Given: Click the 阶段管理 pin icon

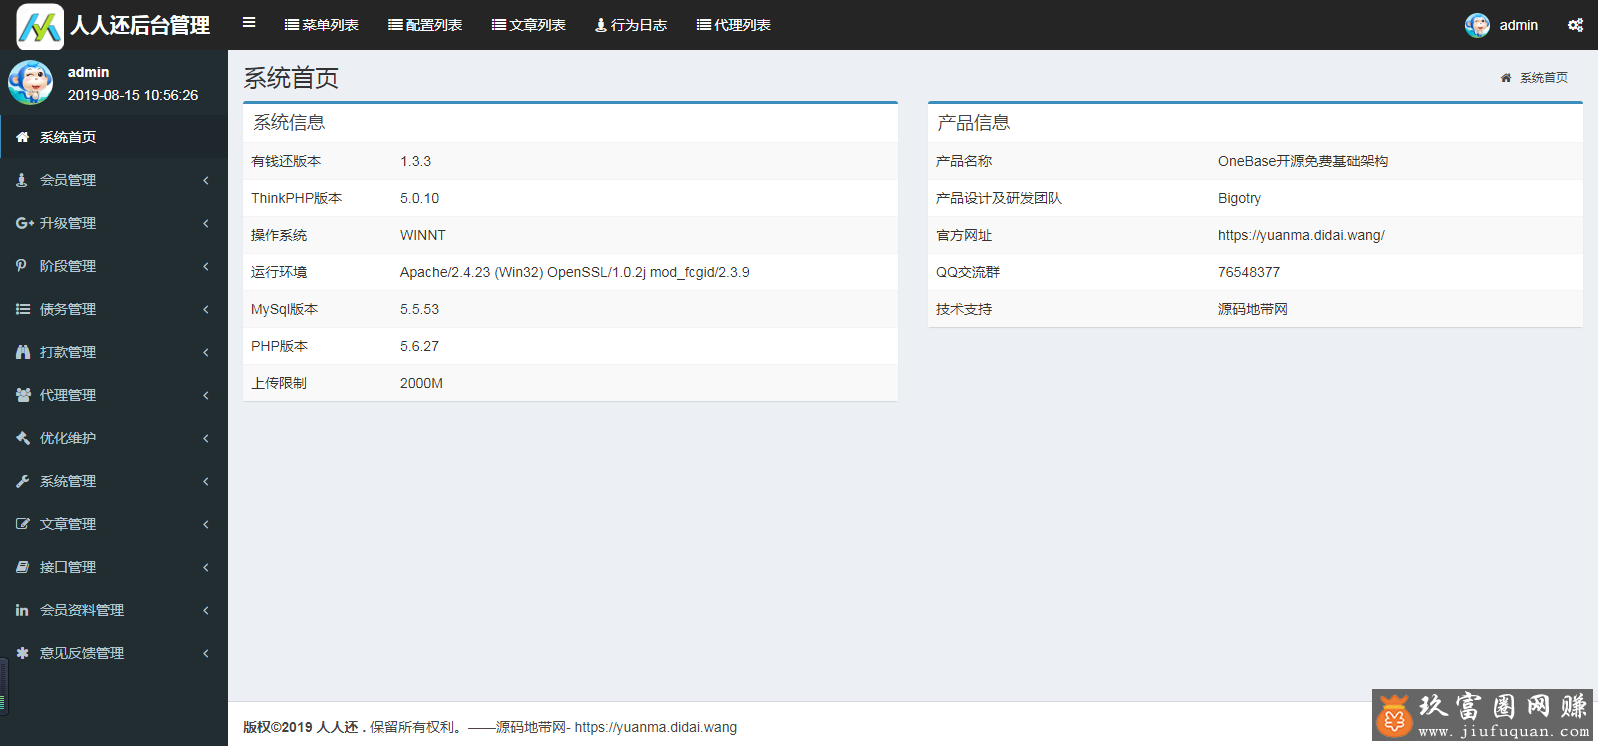Looking at the screenshot, I should [x=21, y=266].
